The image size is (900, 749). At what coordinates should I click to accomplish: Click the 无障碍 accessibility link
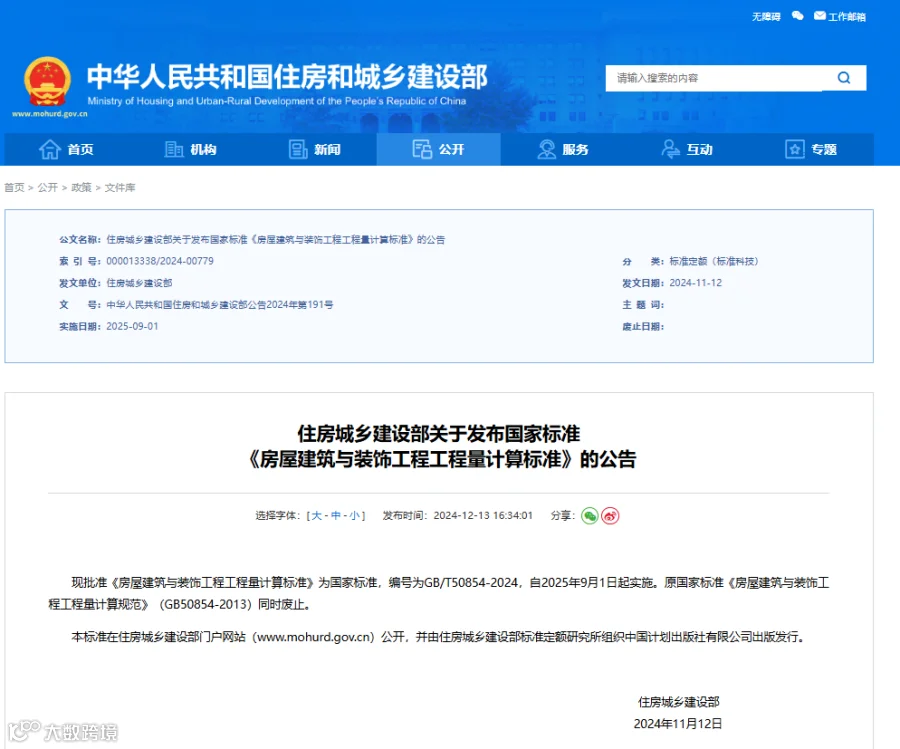tap(766, 17)
